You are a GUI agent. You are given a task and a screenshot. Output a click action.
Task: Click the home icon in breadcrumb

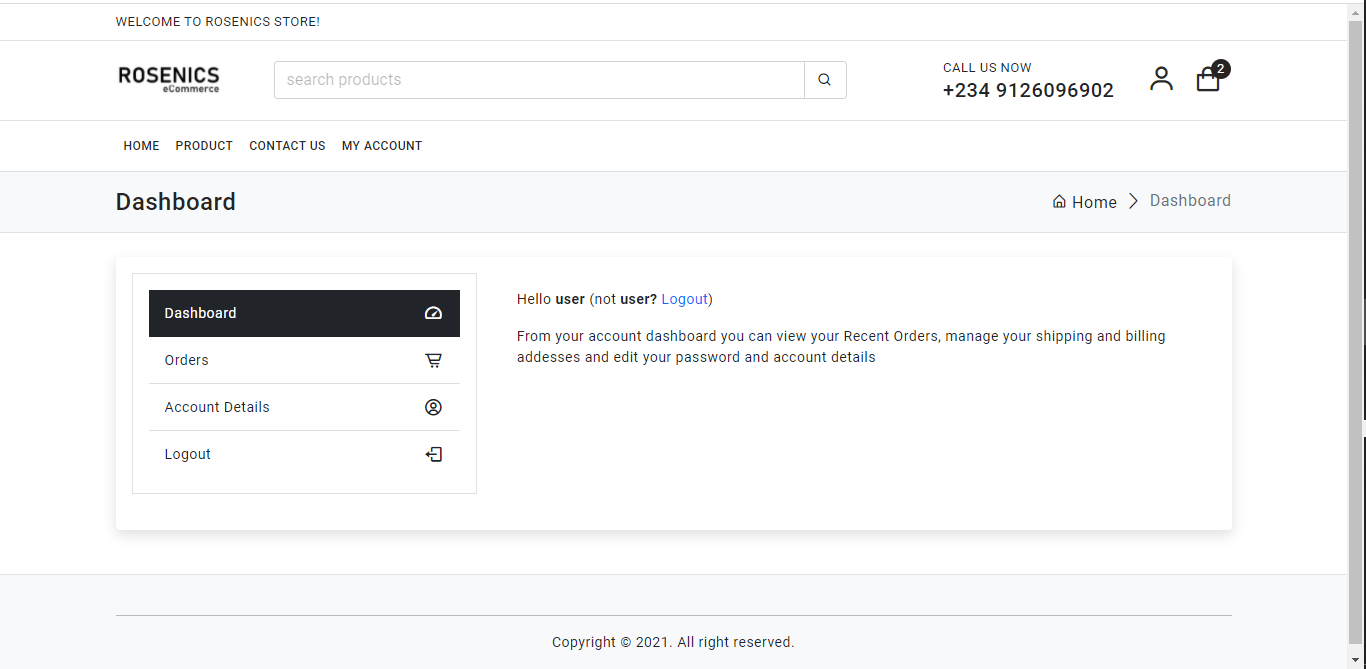[1059, 201]
